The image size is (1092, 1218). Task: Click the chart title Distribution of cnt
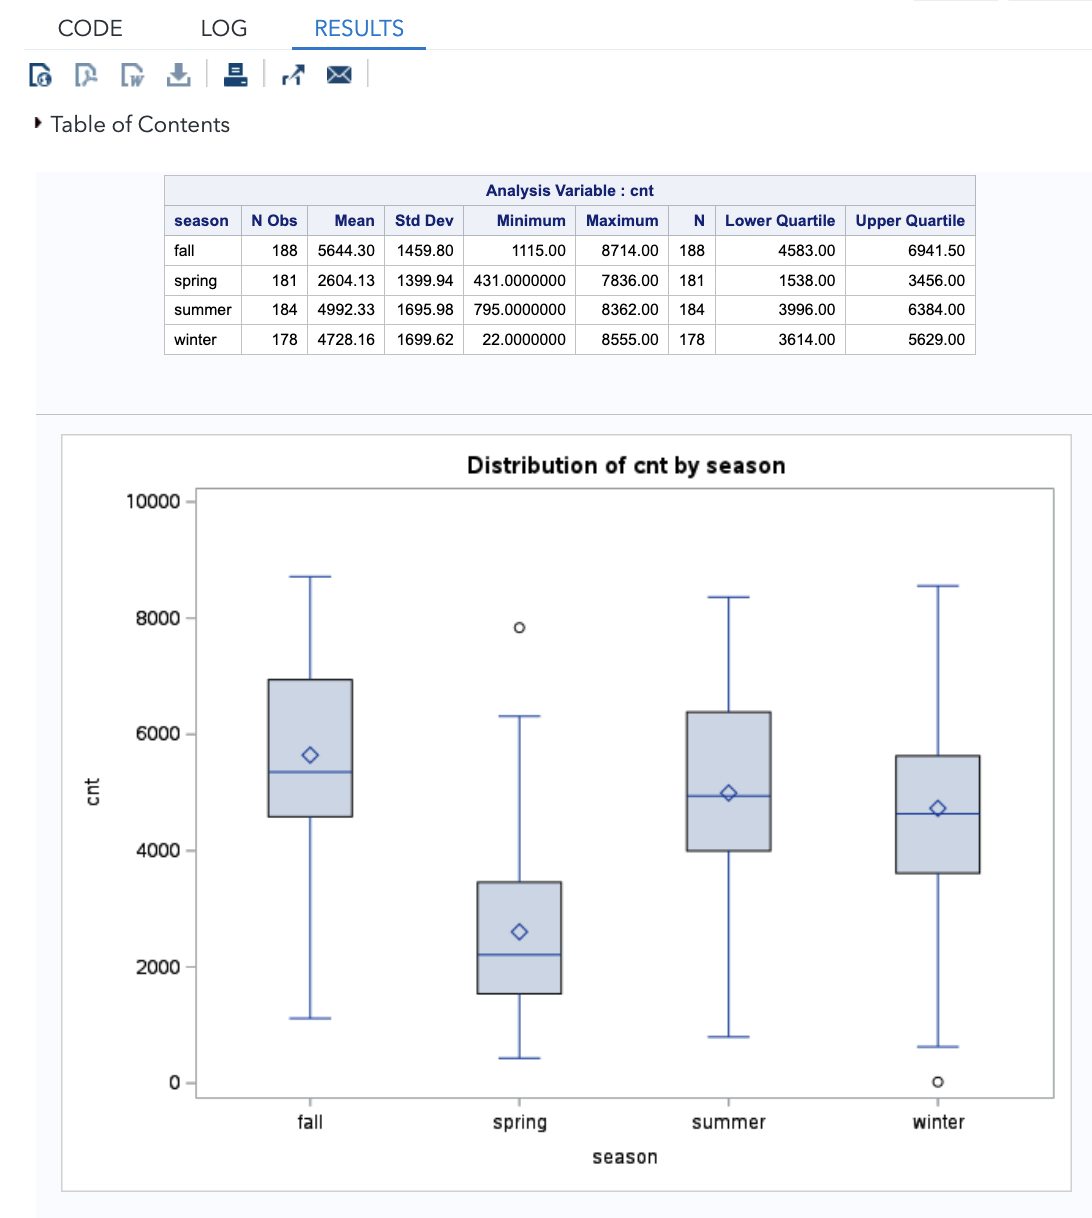click(626, 465)
